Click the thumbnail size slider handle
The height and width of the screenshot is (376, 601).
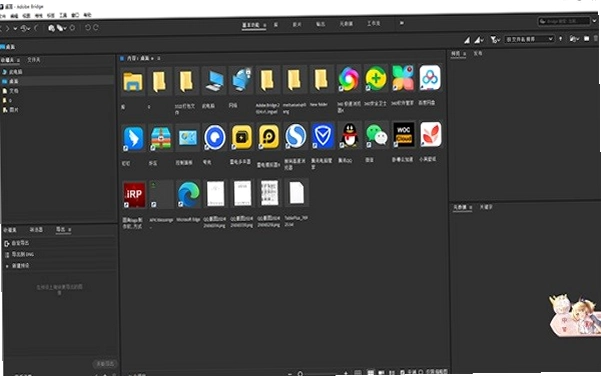300,373
